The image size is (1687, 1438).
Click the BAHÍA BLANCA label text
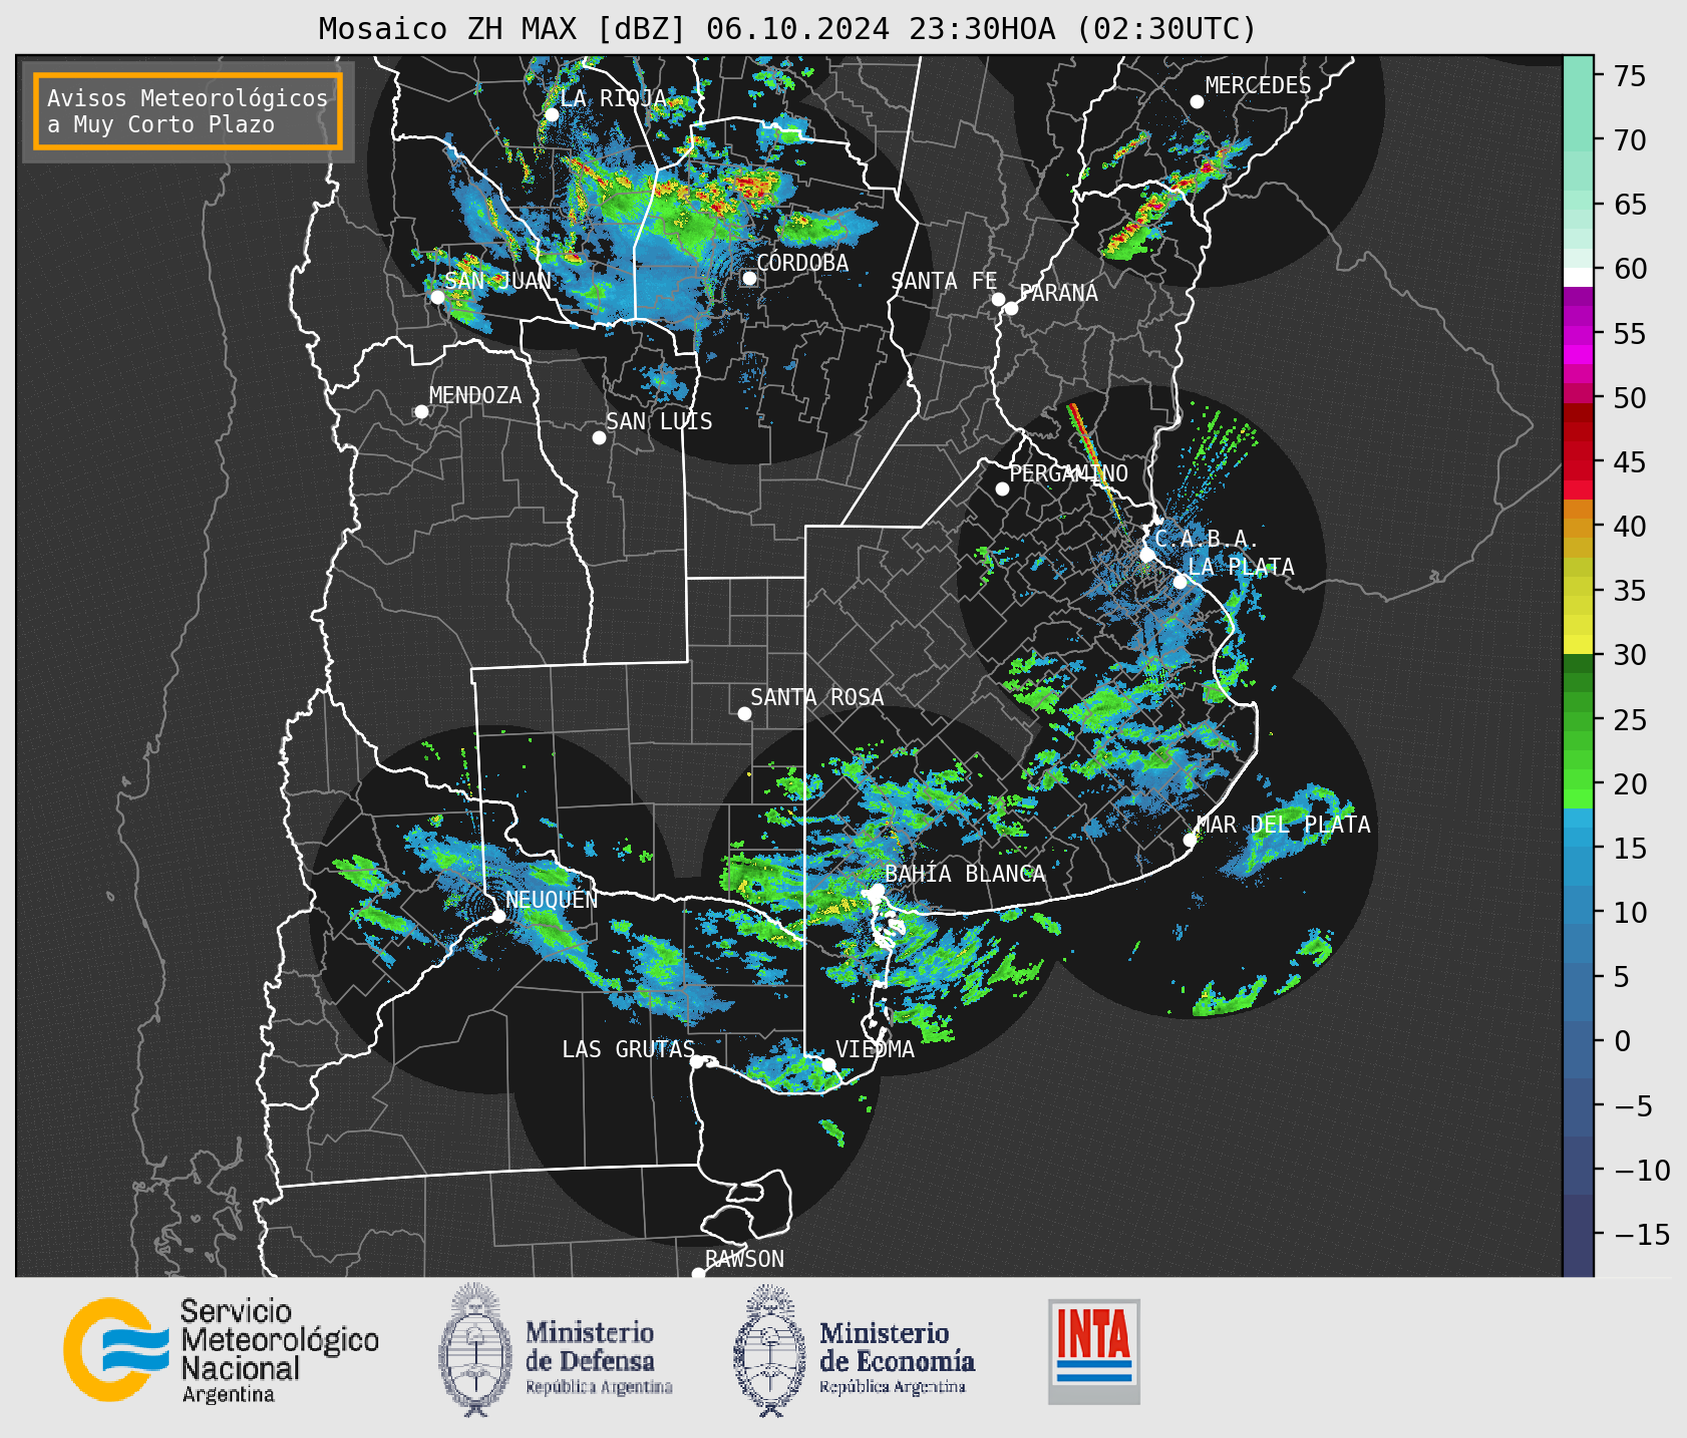(x=965, y=874)
